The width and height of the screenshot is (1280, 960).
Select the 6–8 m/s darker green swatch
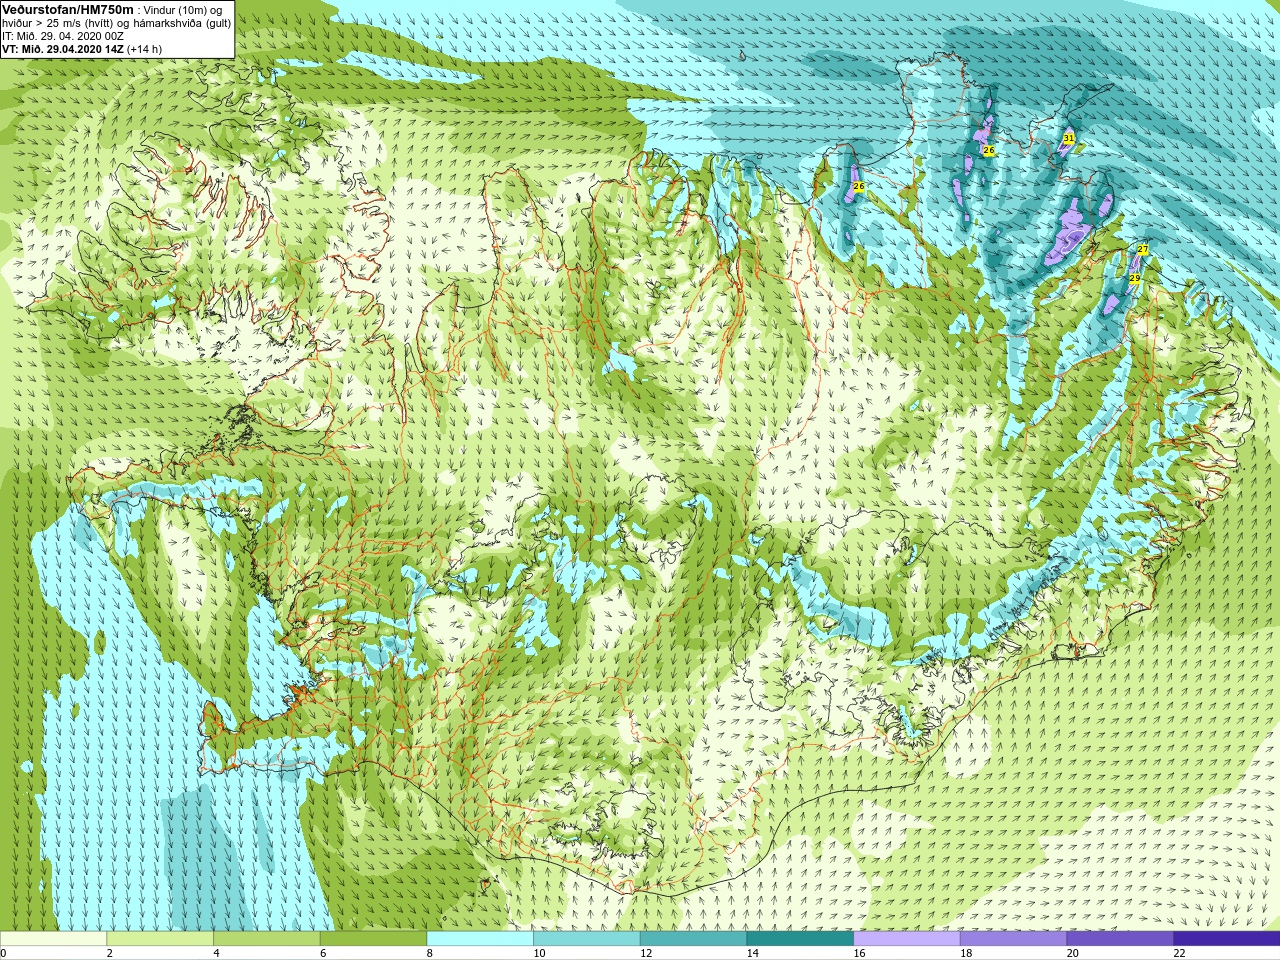373,939
